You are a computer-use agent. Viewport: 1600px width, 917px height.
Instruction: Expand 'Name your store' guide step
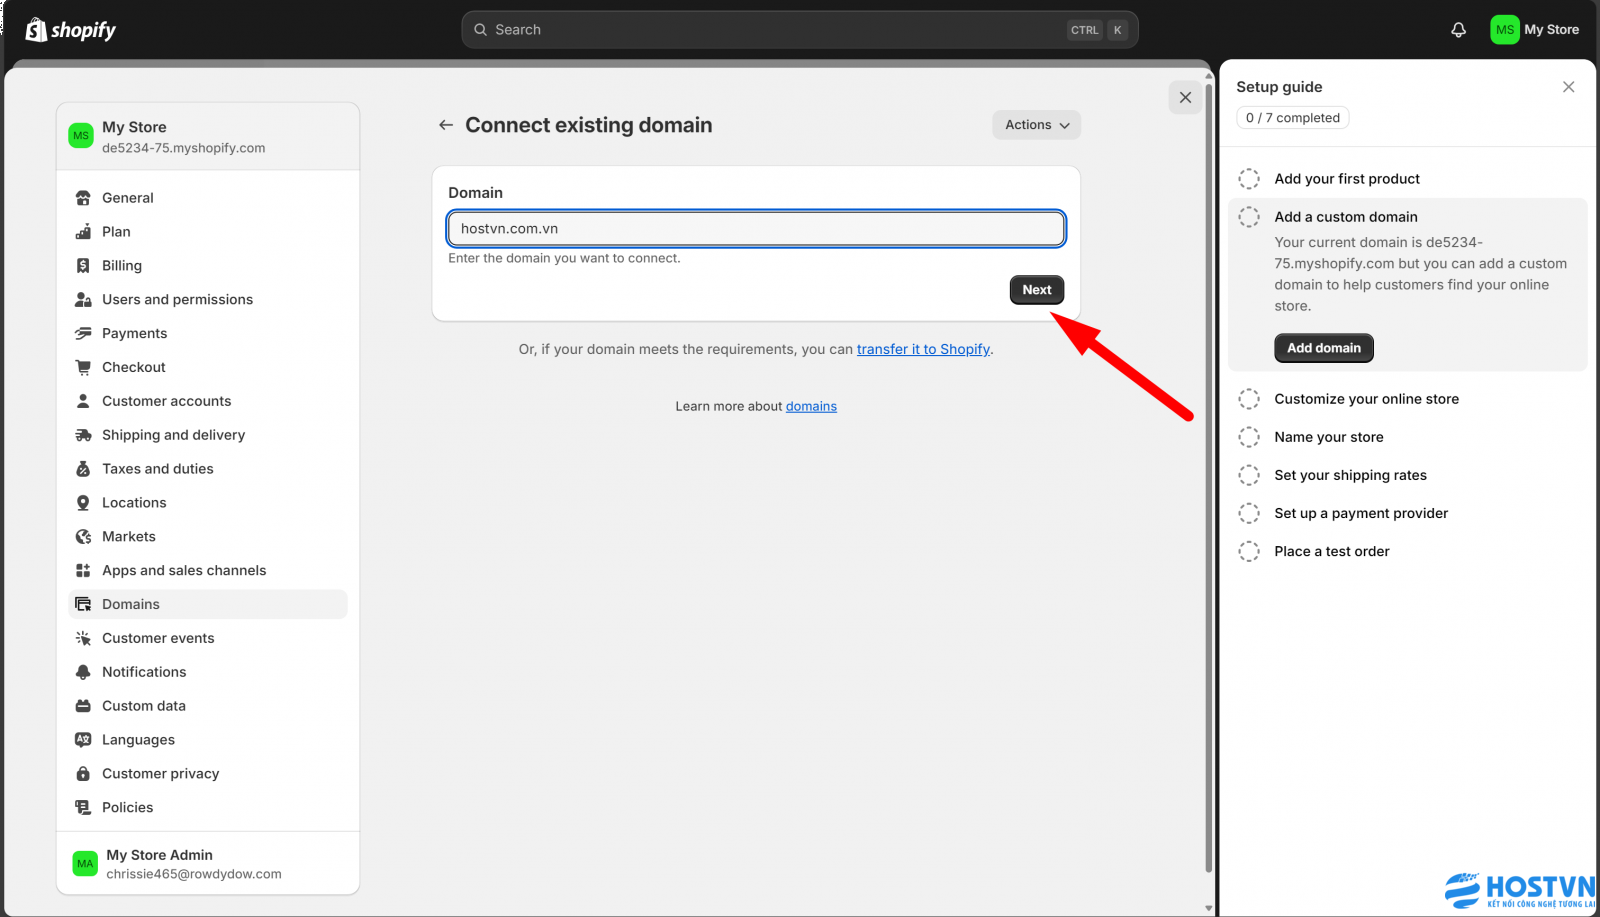[x=1328, y=437]
